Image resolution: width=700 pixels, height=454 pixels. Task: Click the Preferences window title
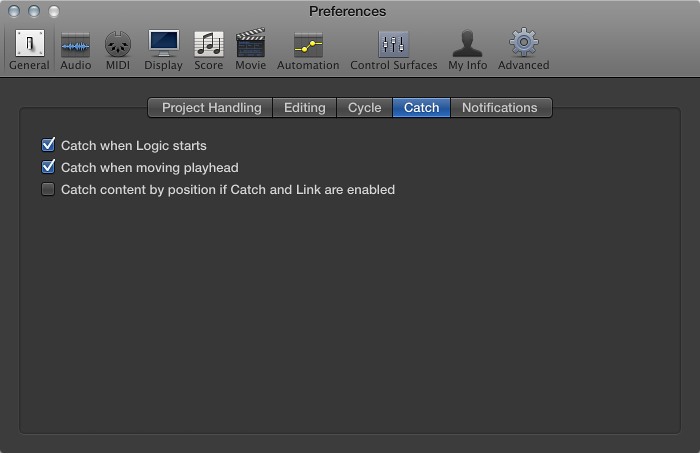pyautogui.click(x=349, y=11)
